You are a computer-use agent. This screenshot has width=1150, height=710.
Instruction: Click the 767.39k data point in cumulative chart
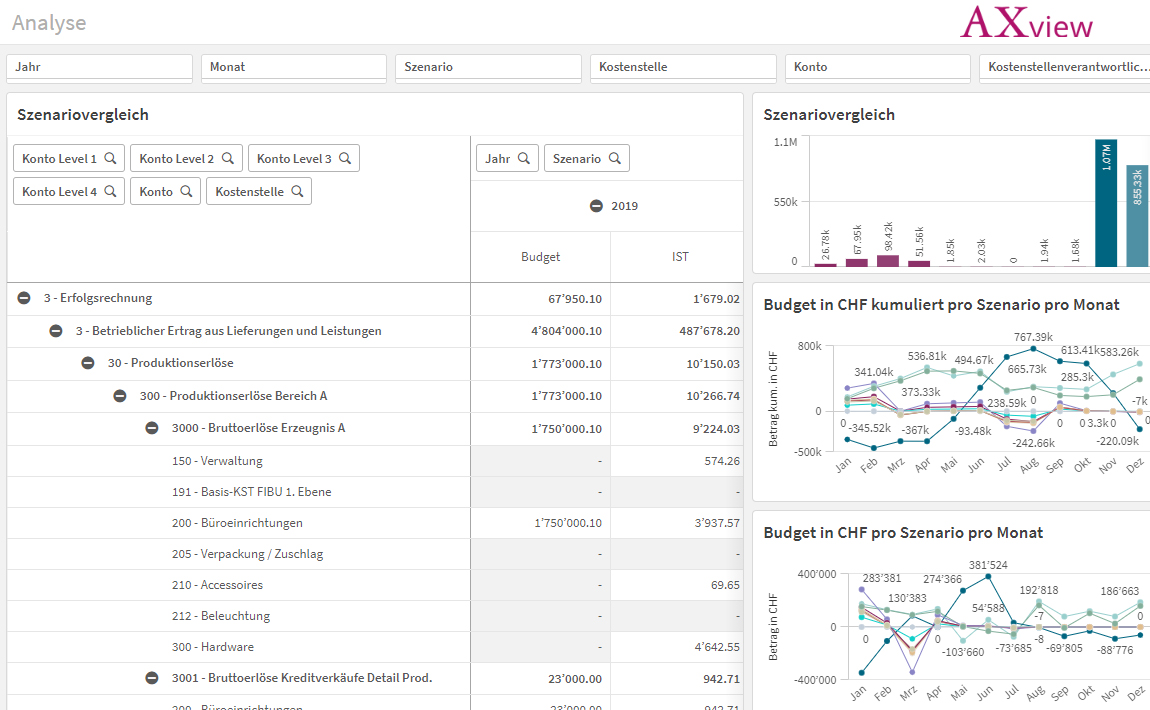click(x=1033, y=348)
